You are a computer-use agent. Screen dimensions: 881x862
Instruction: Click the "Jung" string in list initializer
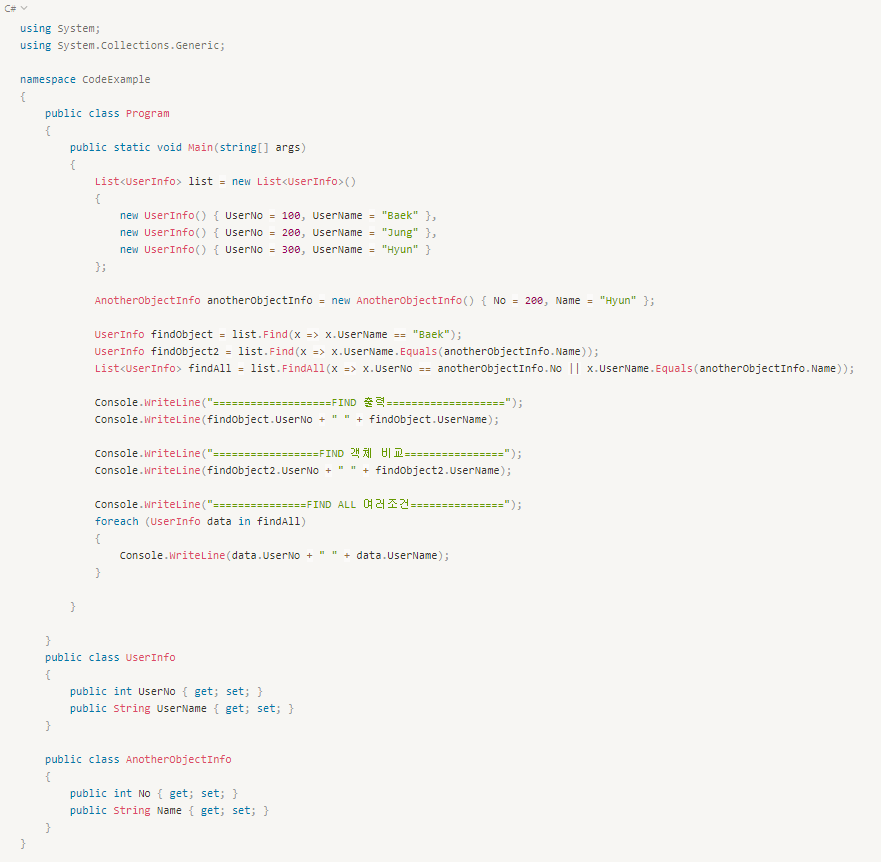400,232
